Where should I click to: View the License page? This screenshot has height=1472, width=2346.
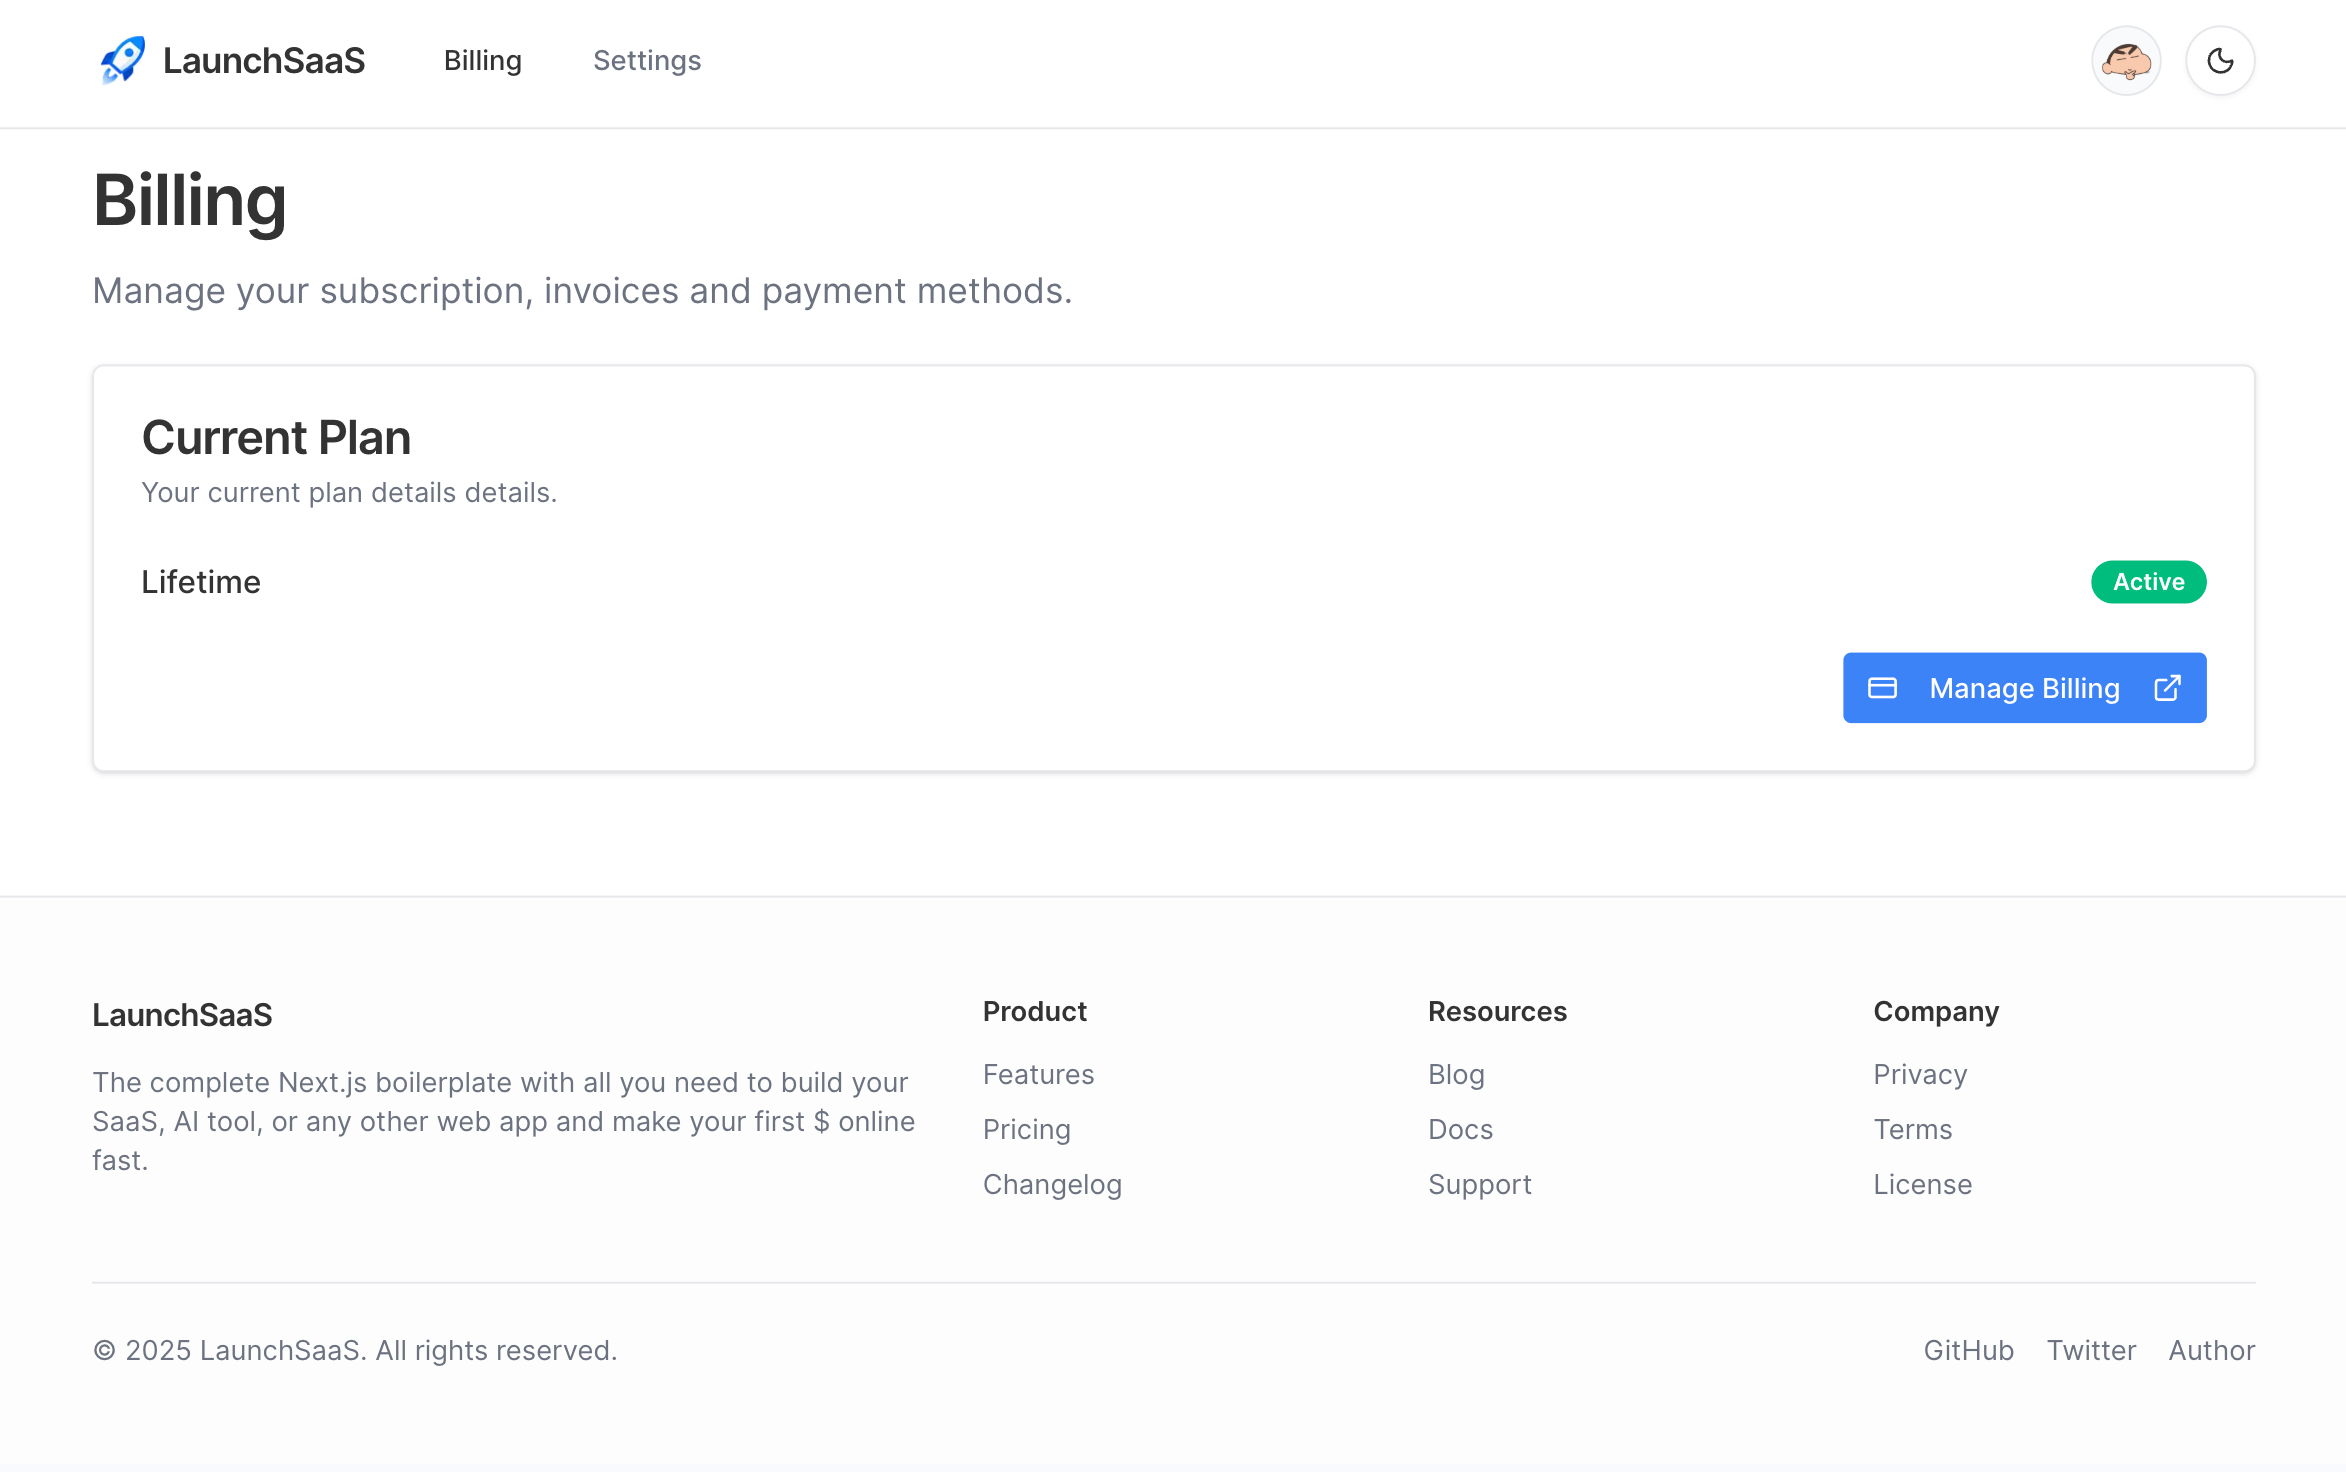[1922, 1184]
